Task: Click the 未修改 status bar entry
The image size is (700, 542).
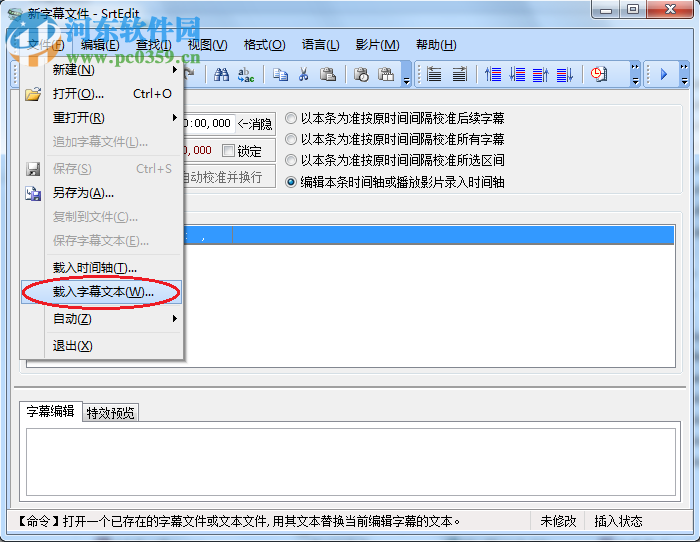Action: [x=558, y=521]
